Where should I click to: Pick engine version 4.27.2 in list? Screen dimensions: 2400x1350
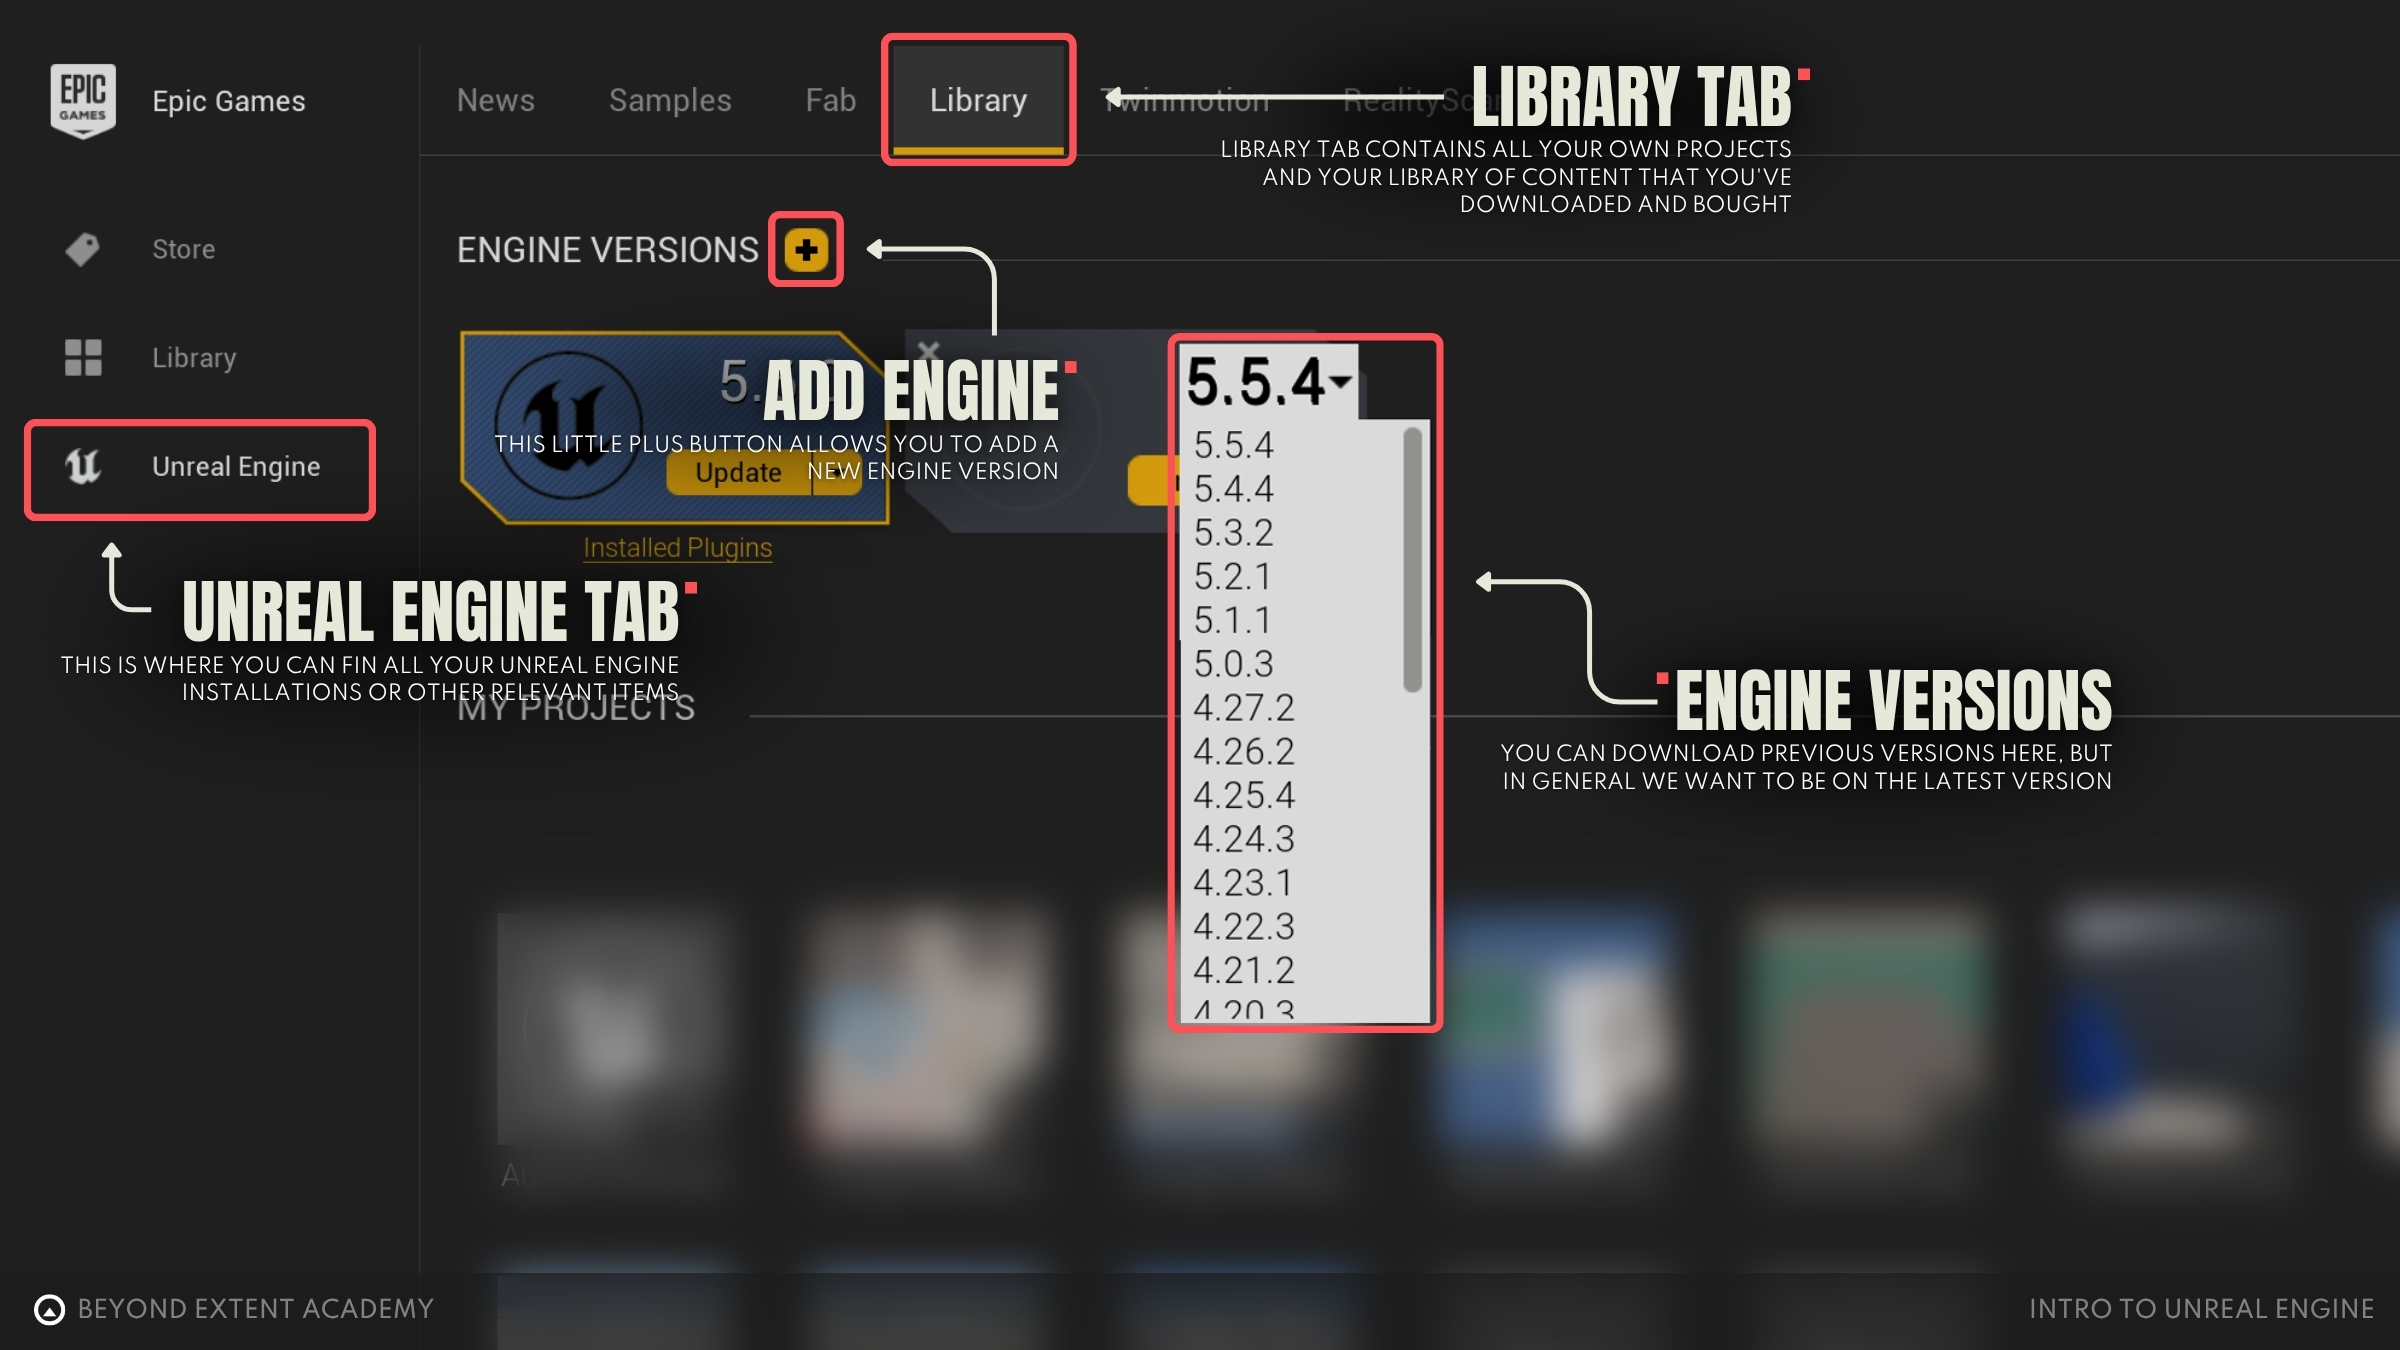(x=1243, y=708)
